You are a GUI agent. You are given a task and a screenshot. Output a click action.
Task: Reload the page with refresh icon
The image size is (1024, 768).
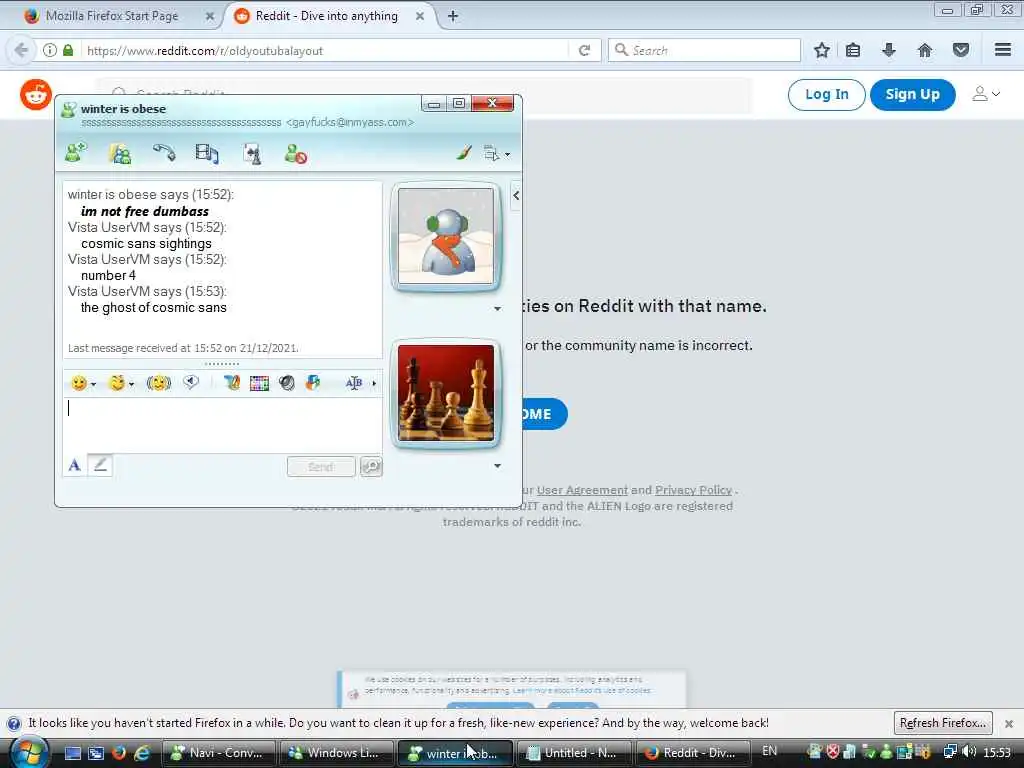coord(584,50)
